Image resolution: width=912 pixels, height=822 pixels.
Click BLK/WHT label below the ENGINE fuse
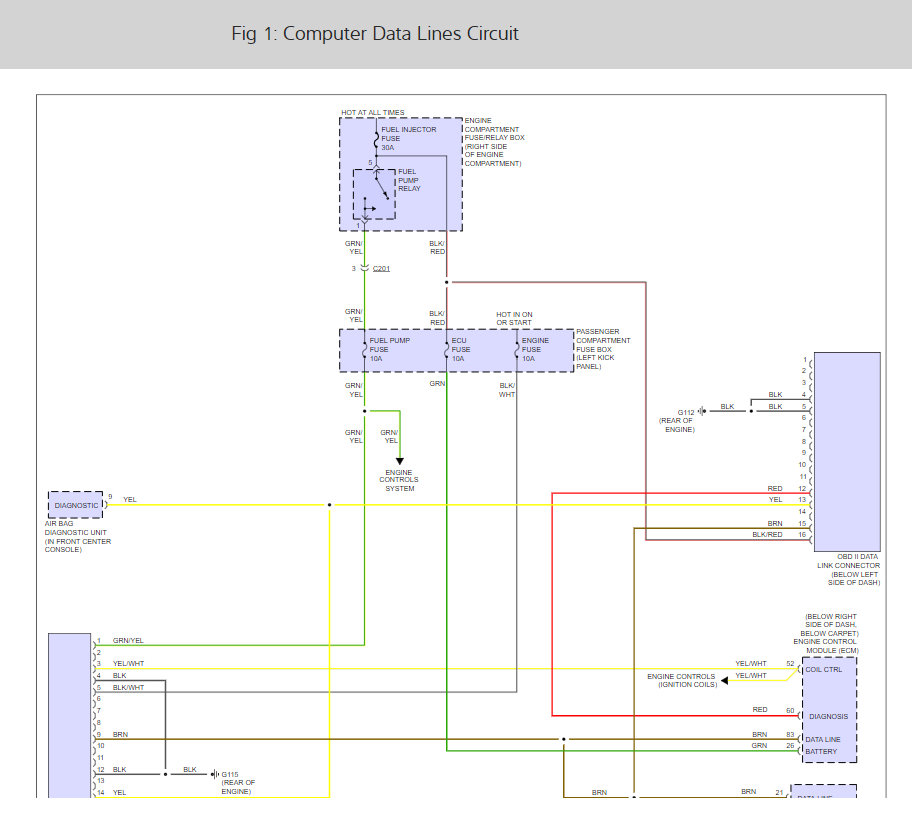507,390
